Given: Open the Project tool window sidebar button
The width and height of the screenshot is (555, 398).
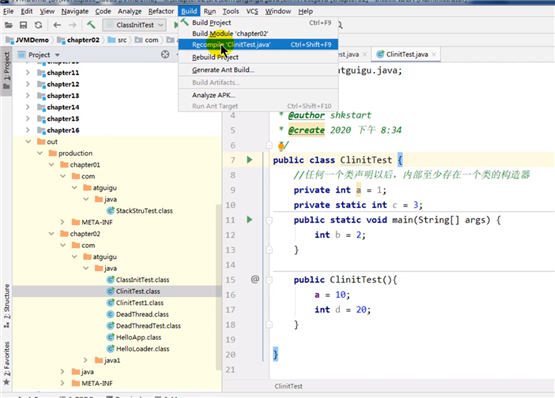Looking at the screenshot, I should 7,71.
